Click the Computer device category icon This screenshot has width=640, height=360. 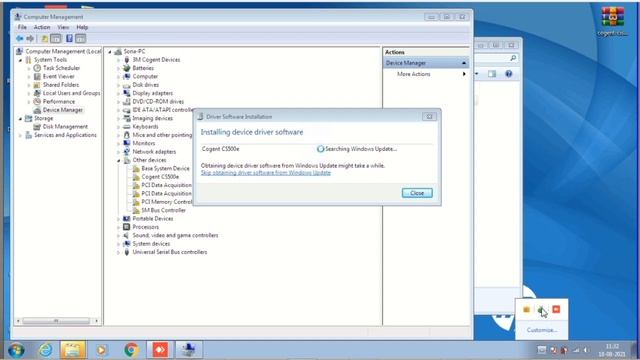[x=127, y=76]
